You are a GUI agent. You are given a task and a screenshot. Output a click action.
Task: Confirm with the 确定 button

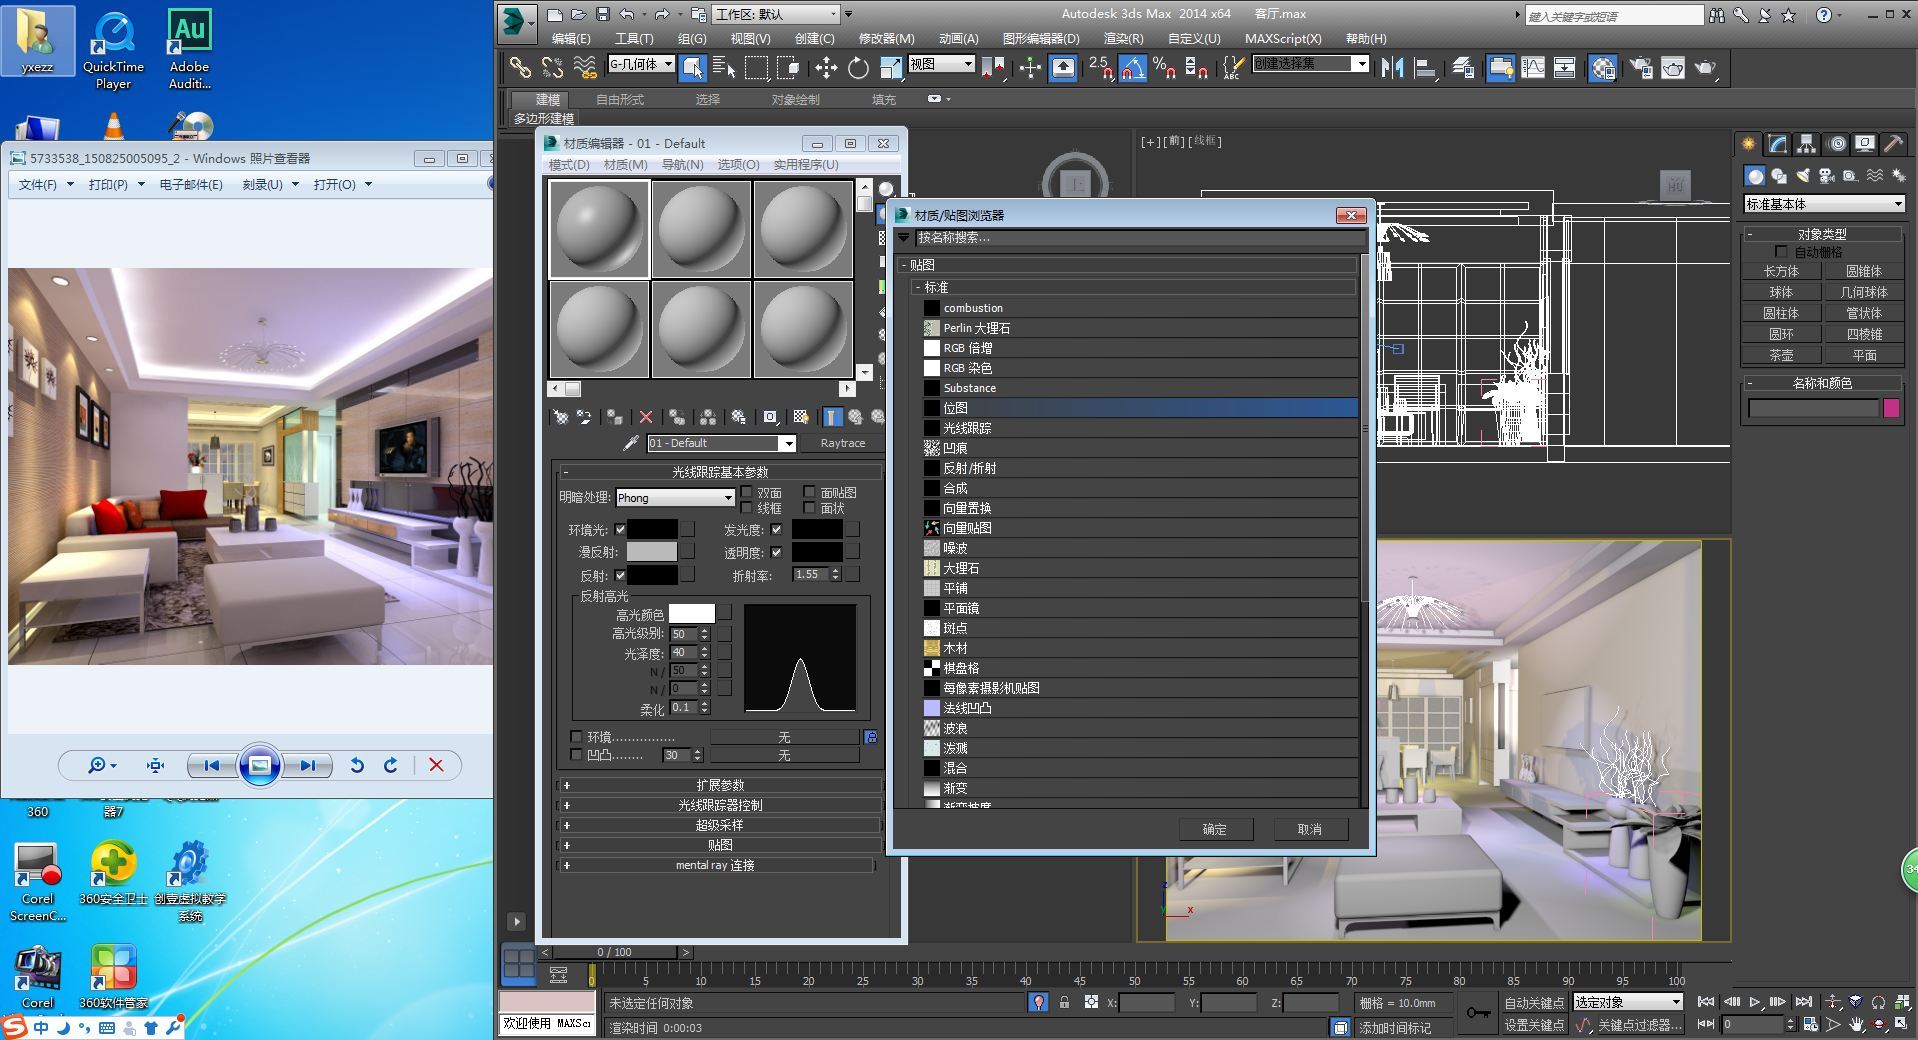tap(1214, 829)
